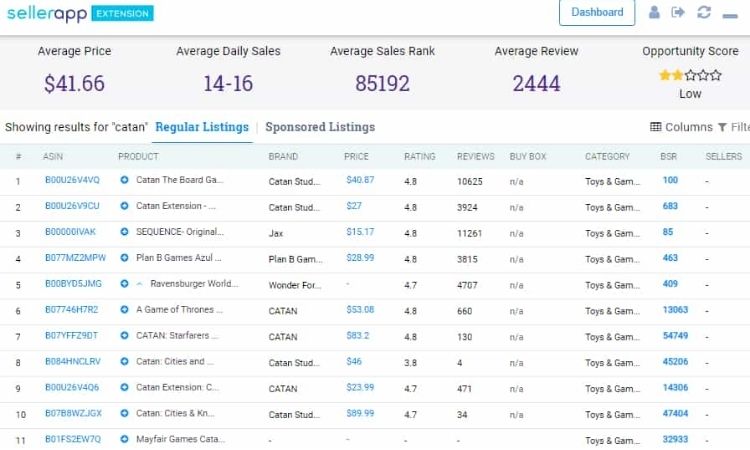Minimize the SellerApp extension panel
Image resolution: width=750 pixels, height=450 pixels.
tap(730, 13)
